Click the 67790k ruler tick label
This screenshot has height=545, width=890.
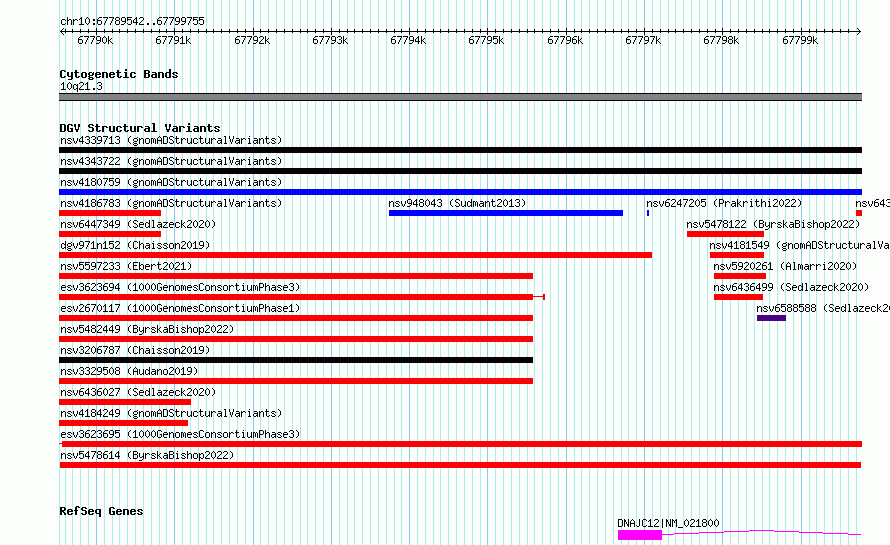[x=95, y=40]
